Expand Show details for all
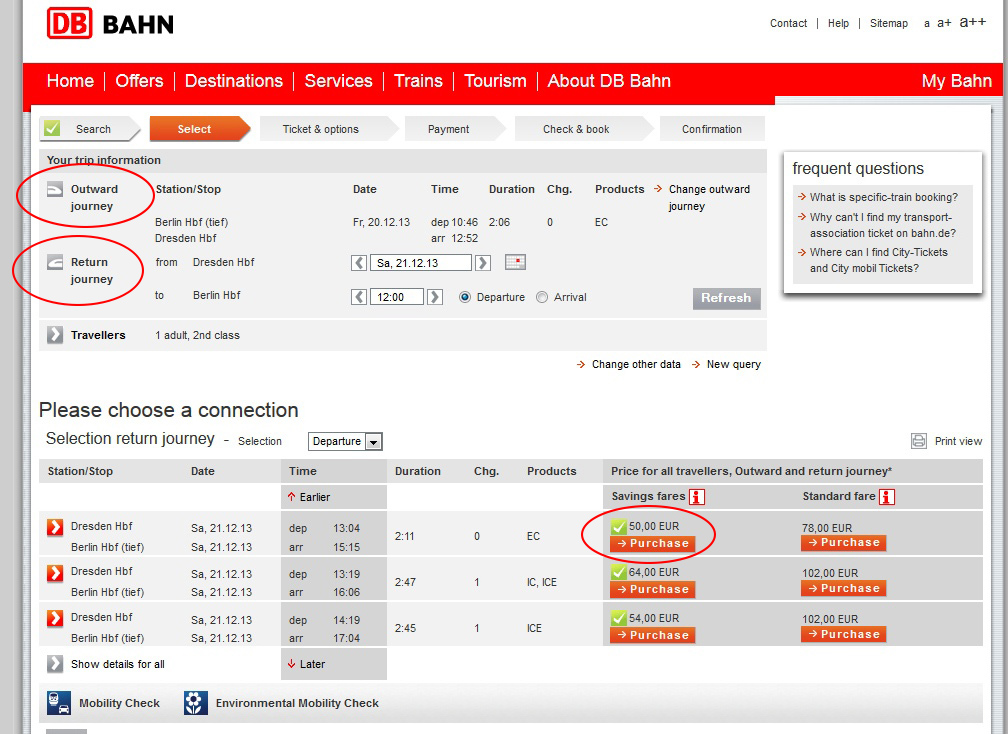 55,664
